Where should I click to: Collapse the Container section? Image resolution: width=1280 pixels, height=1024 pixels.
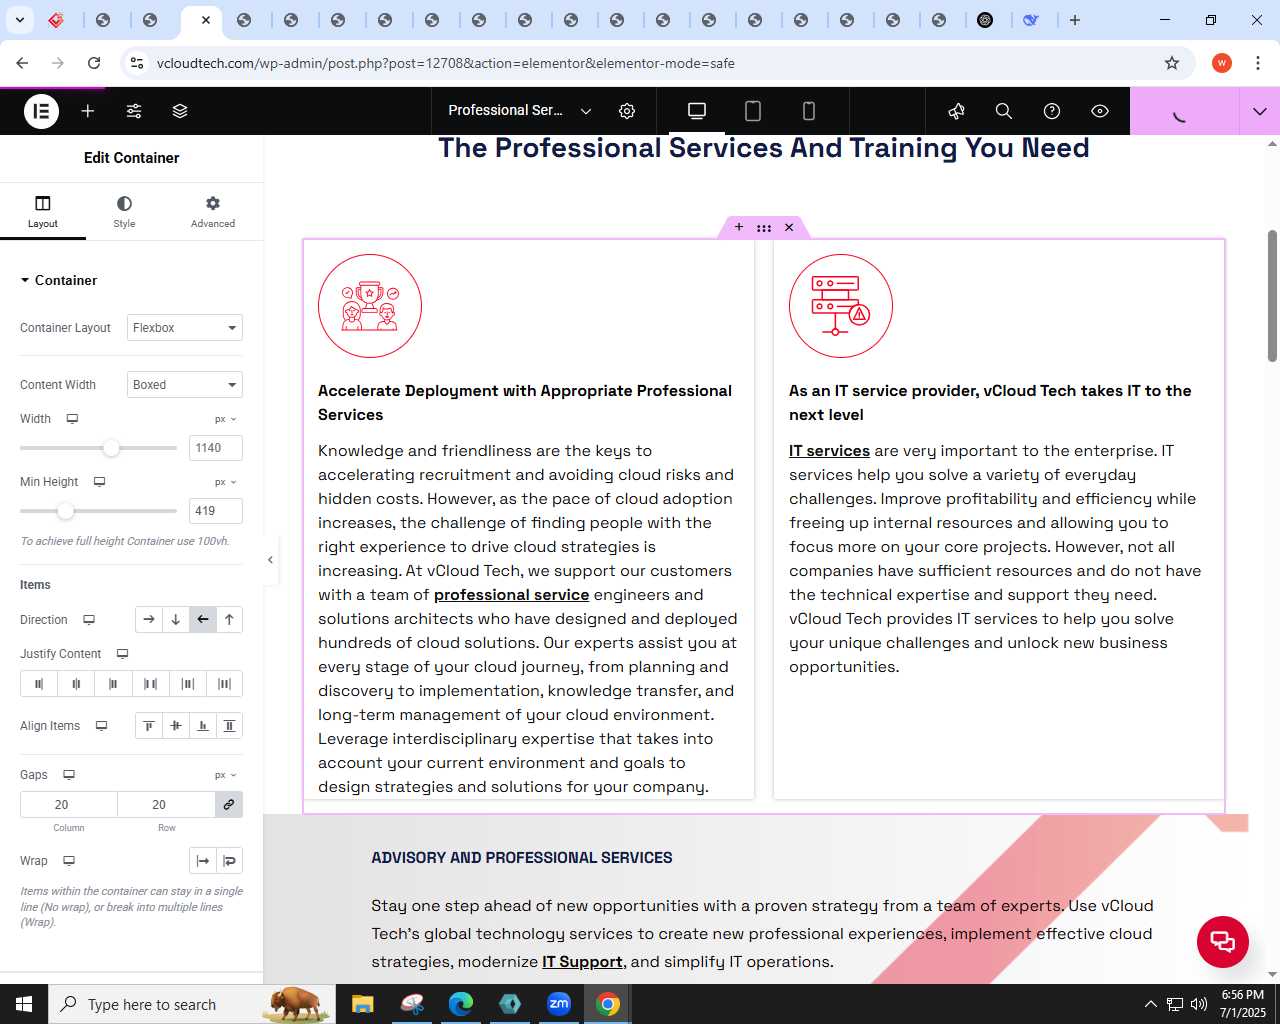(x=59, y=280)
